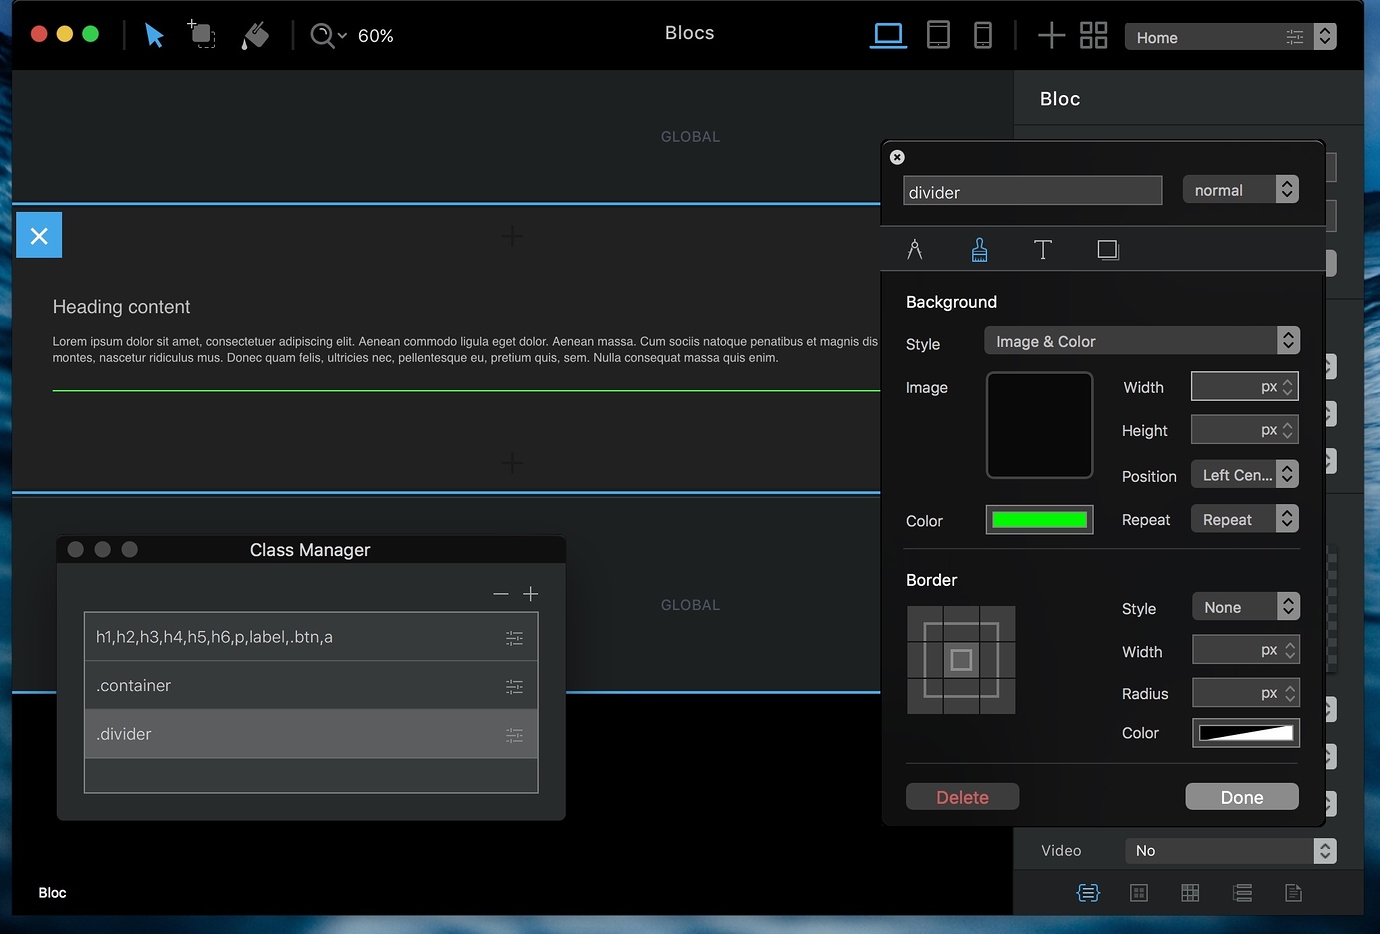
Task: Open the bloc layouts grid icon
Action: (1093, 35)
